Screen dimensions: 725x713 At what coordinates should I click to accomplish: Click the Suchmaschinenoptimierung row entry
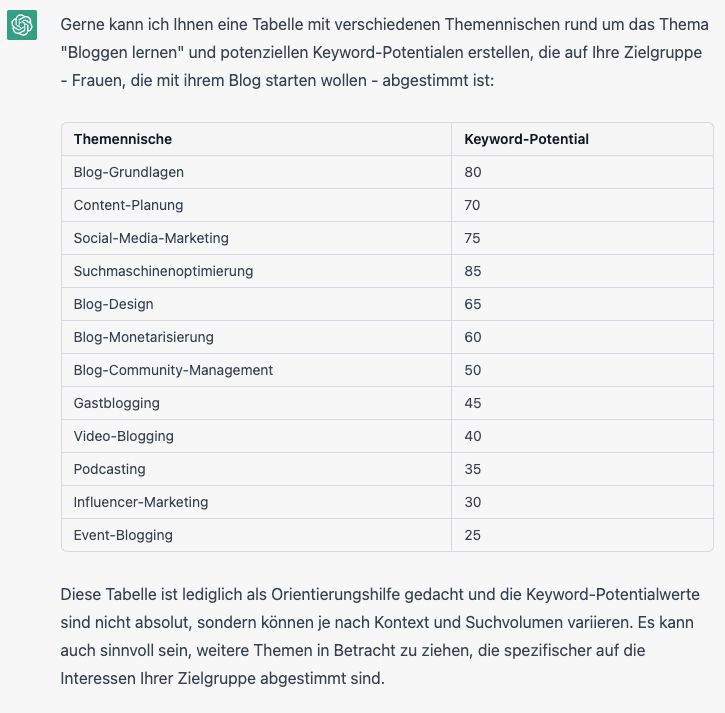point(163,271)
